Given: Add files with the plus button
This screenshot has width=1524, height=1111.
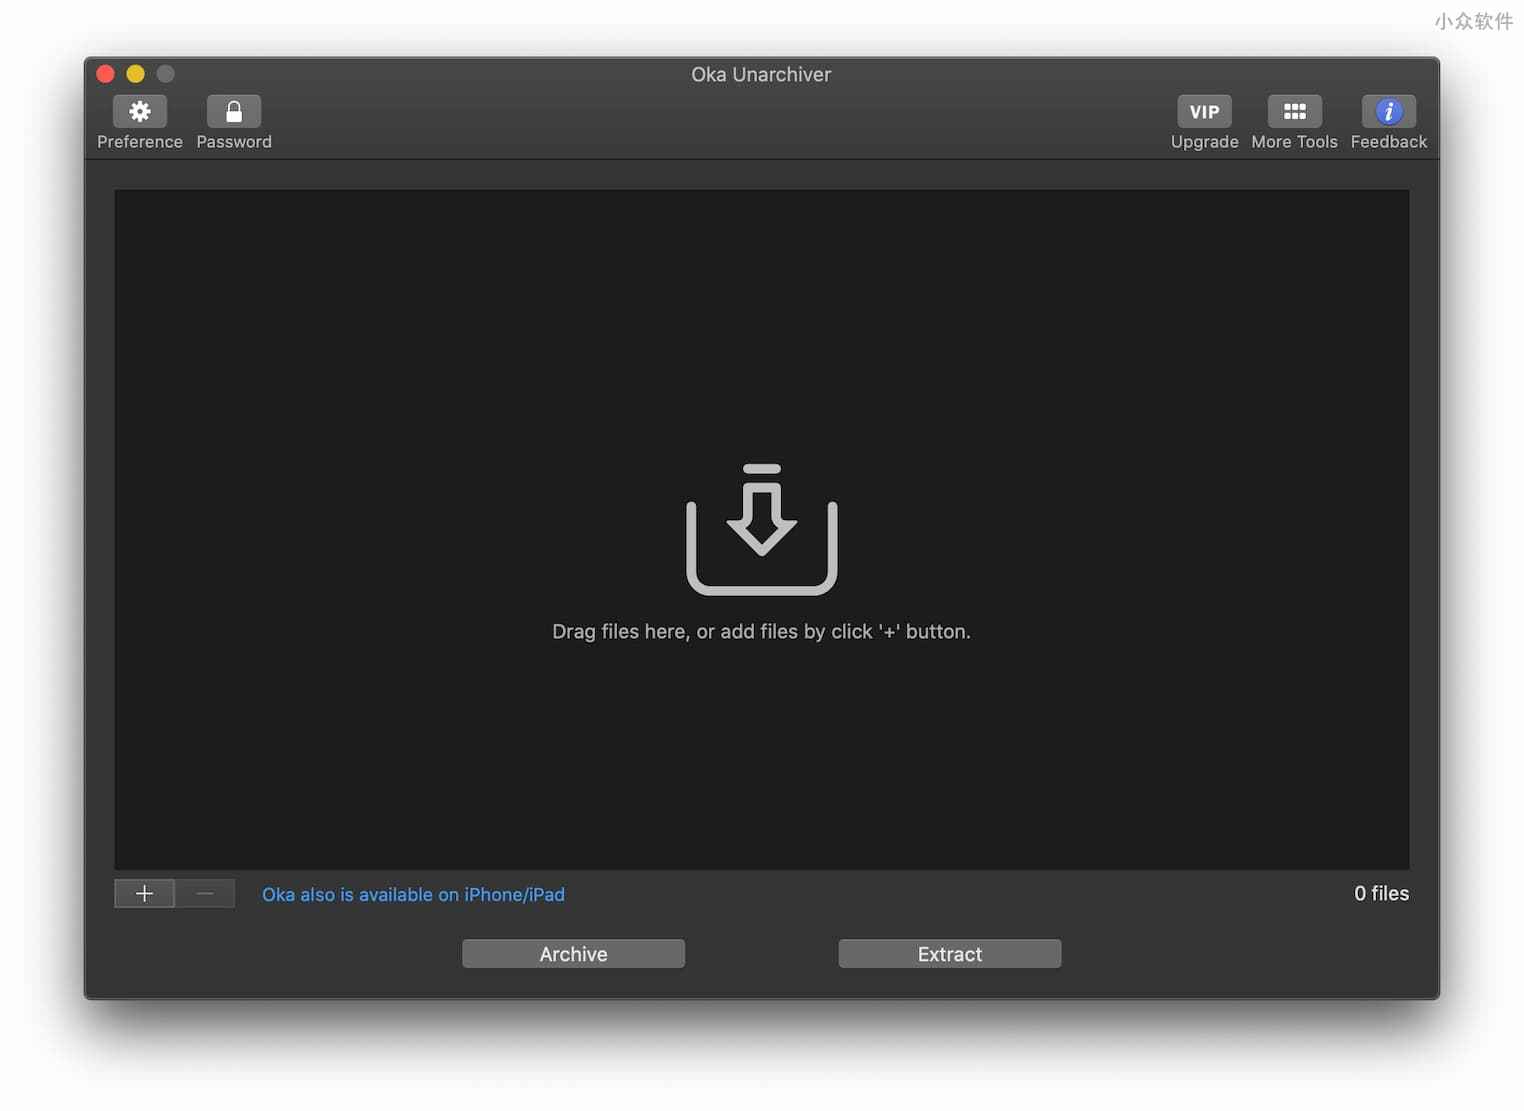Looking at the screenshot, I should 144,893.
